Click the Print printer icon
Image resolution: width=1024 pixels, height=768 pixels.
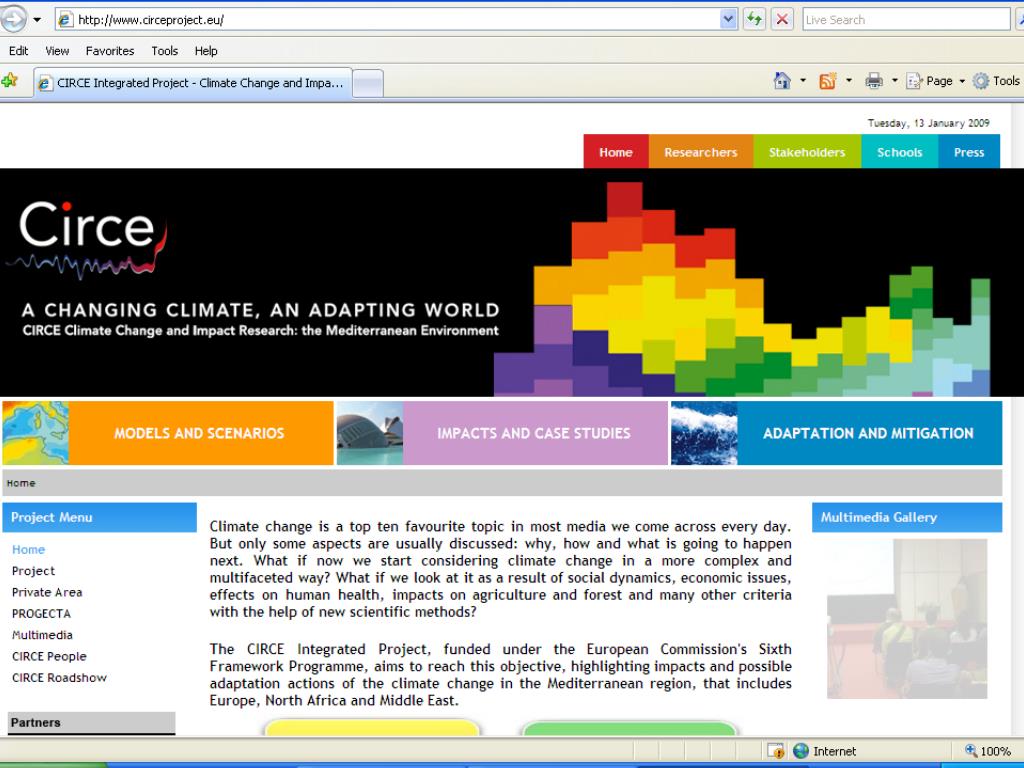click(x=874, y=81)
